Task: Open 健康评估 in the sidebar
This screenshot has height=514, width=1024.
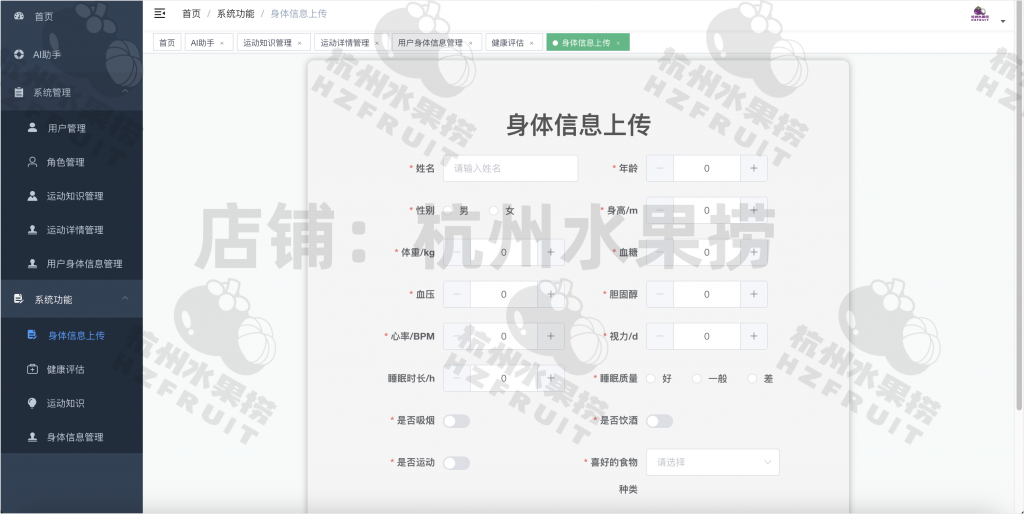Action: click(72, 369)
